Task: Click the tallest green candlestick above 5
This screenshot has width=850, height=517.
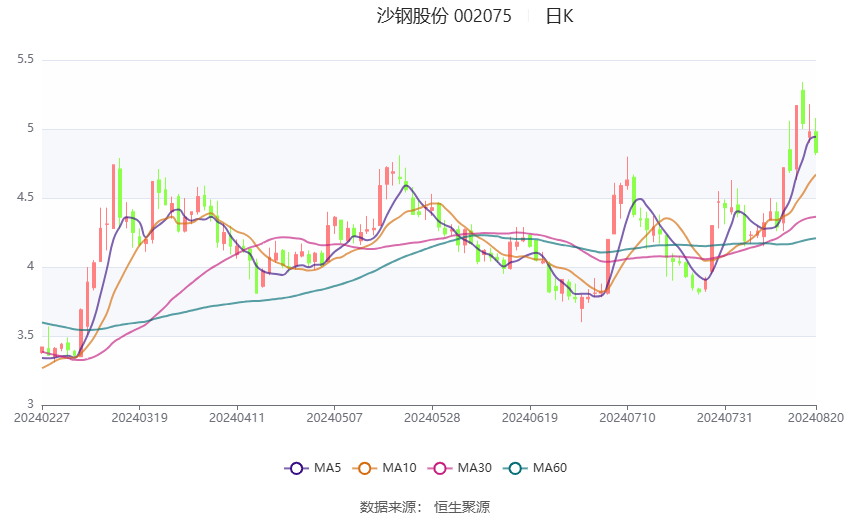Action: pos(802,107)
